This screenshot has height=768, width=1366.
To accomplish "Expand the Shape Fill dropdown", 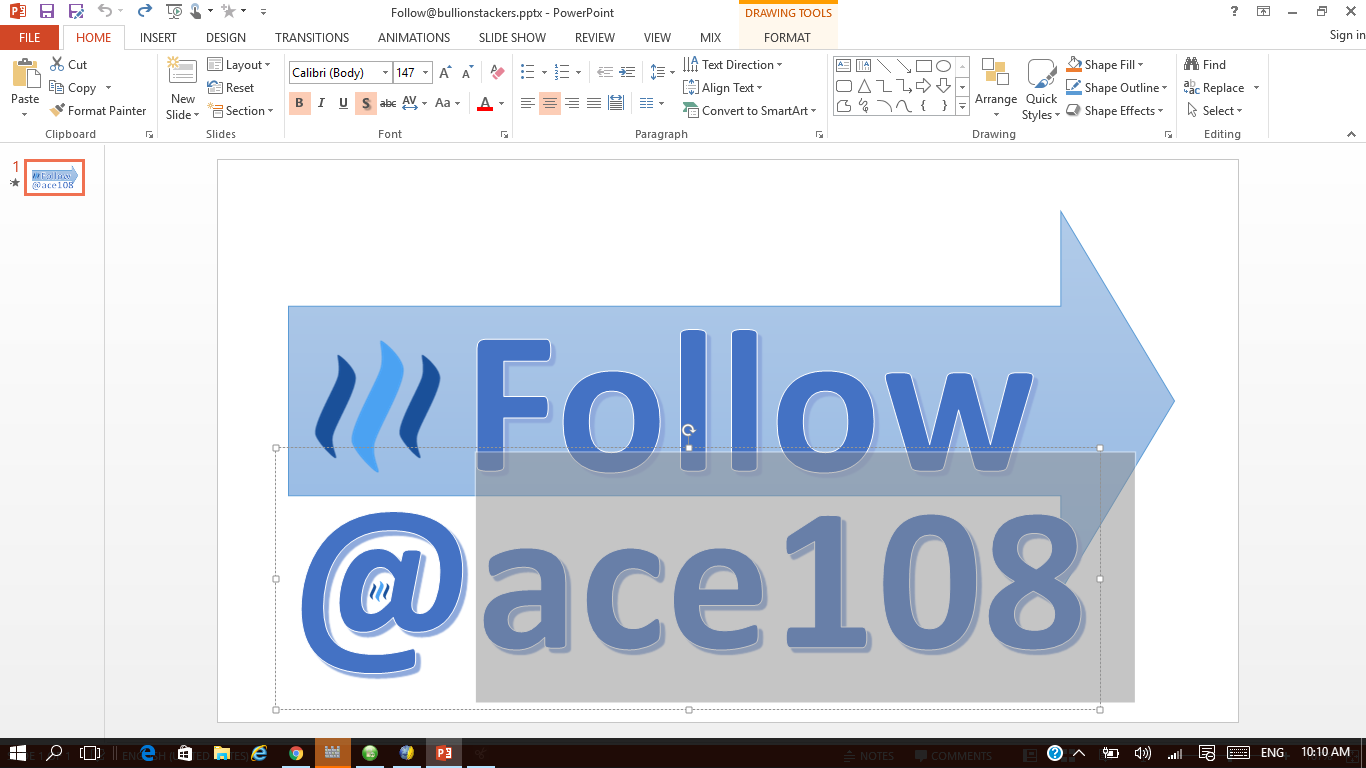I will click(x=1105, y=65).
